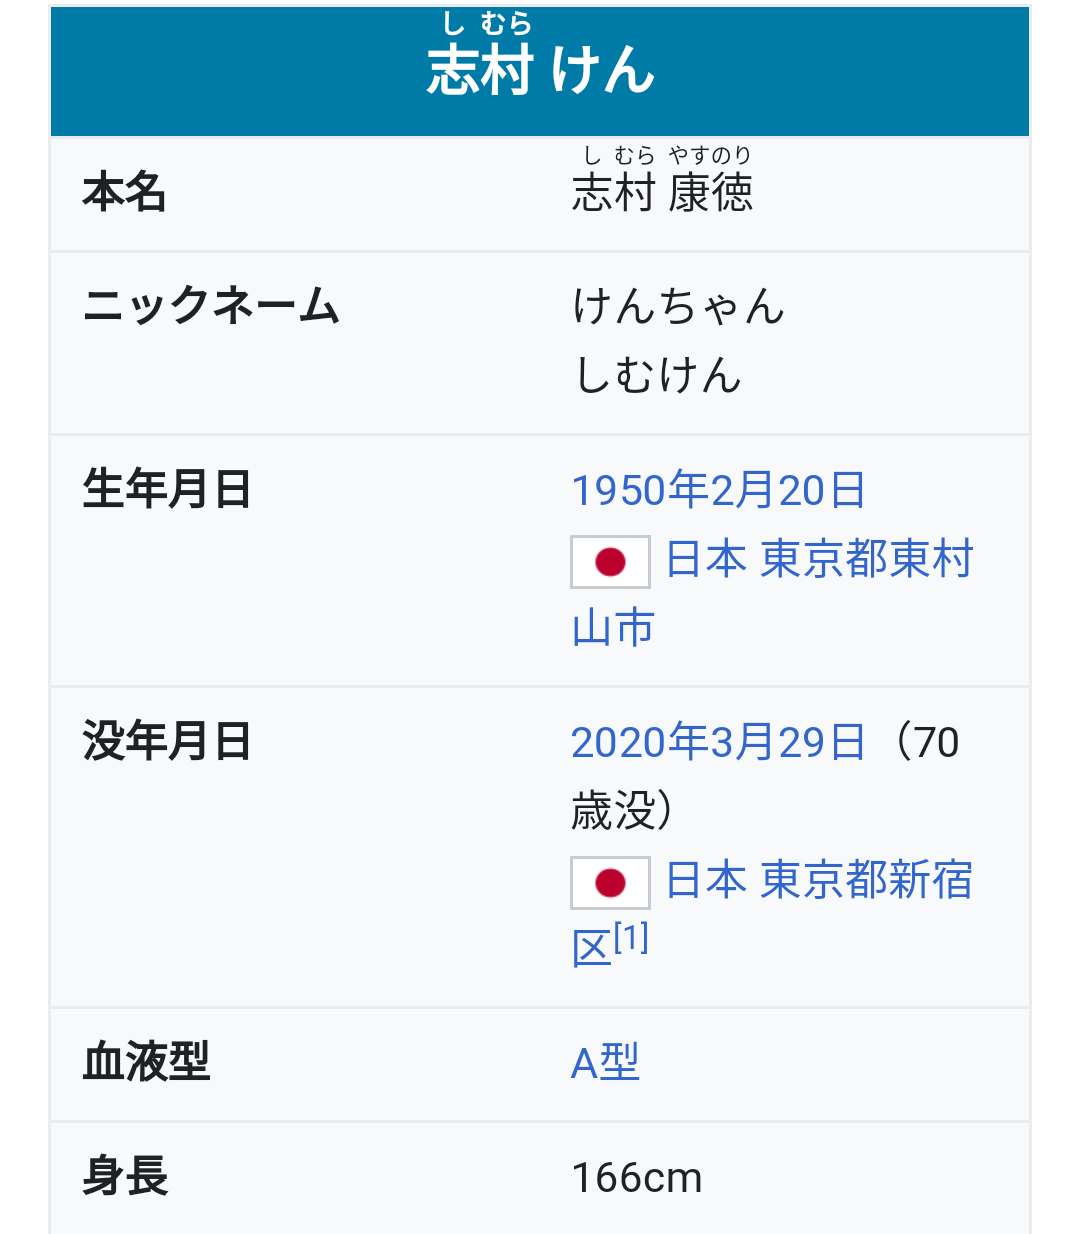This screenshot has height=1234, width=1075.
Task: Open the A型 blood type link
Action: coord(605,1062)
